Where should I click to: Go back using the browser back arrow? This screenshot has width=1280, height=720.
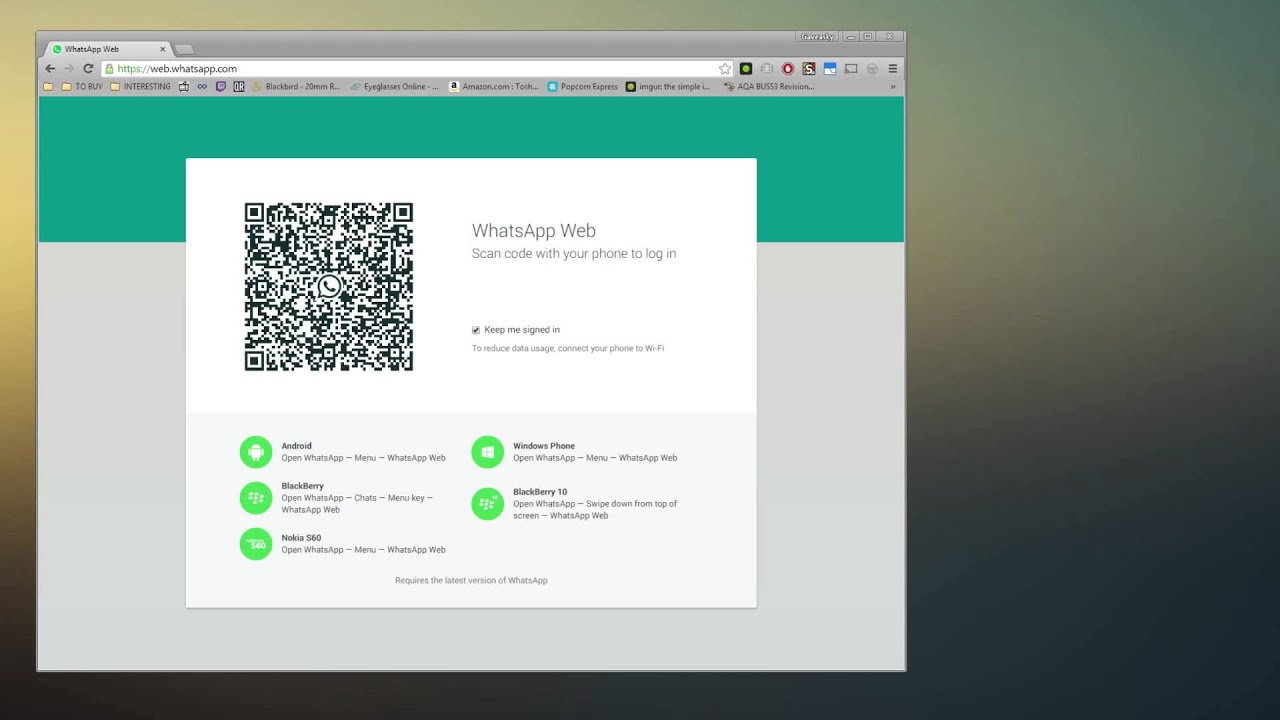(50, 69)
